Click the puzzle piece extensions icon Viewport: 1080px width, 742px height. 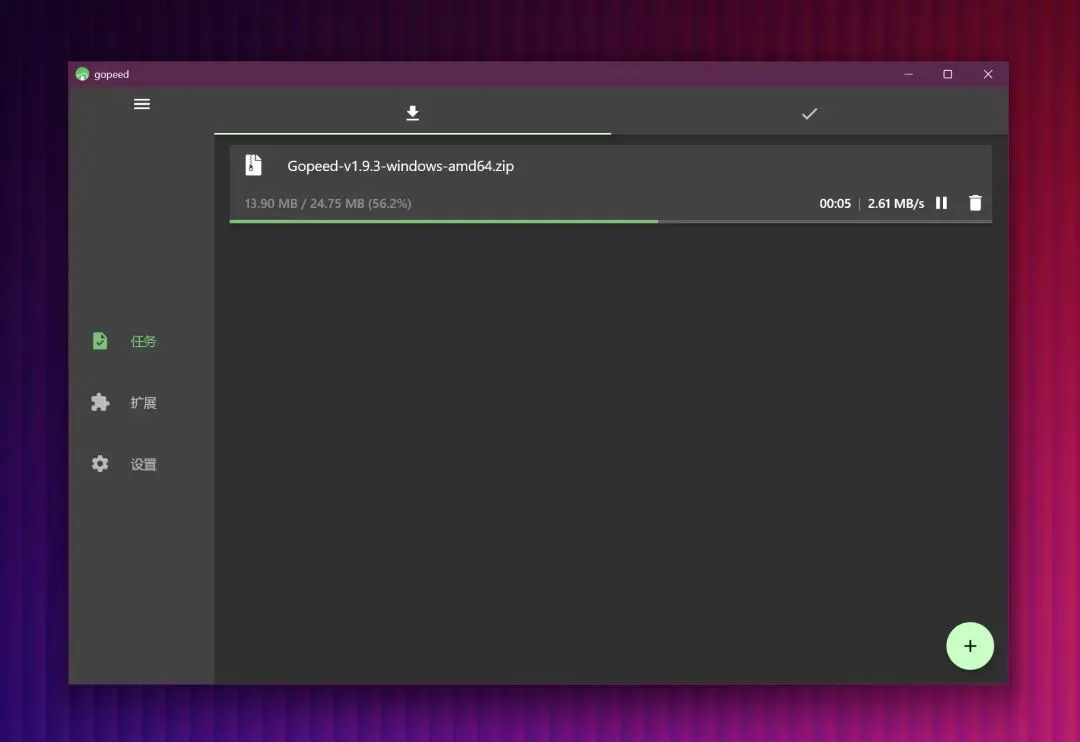tap(100, 402)
